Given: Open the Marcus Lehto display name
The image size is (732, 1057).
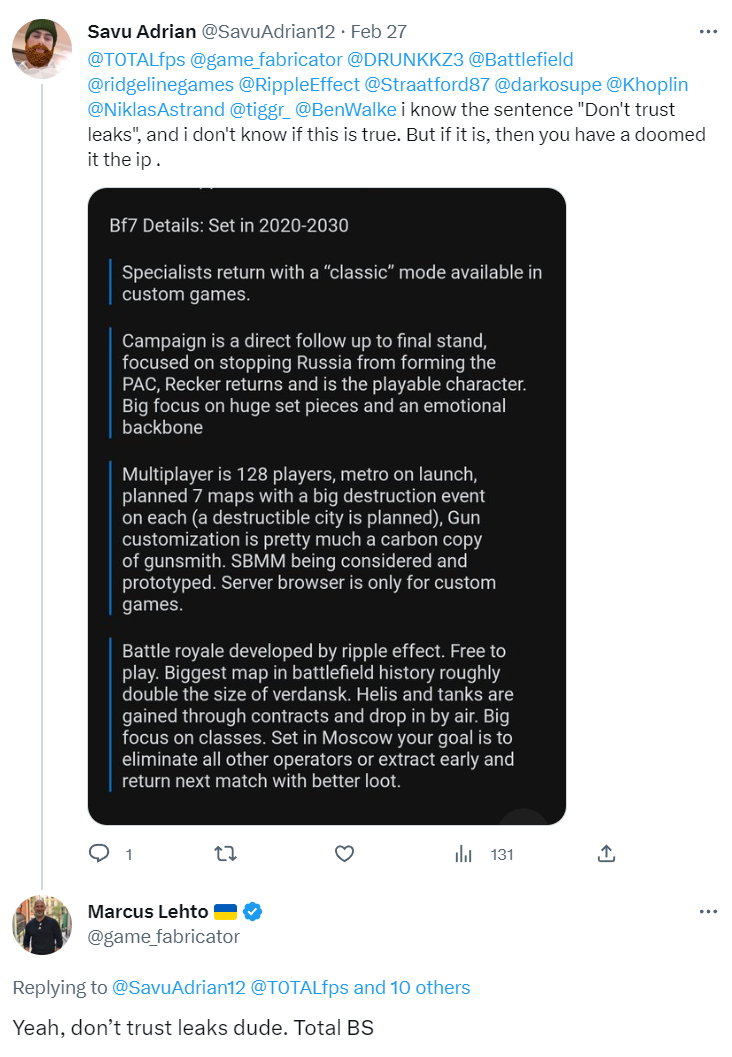Looking at the screenshot, I should pos(148,911).
